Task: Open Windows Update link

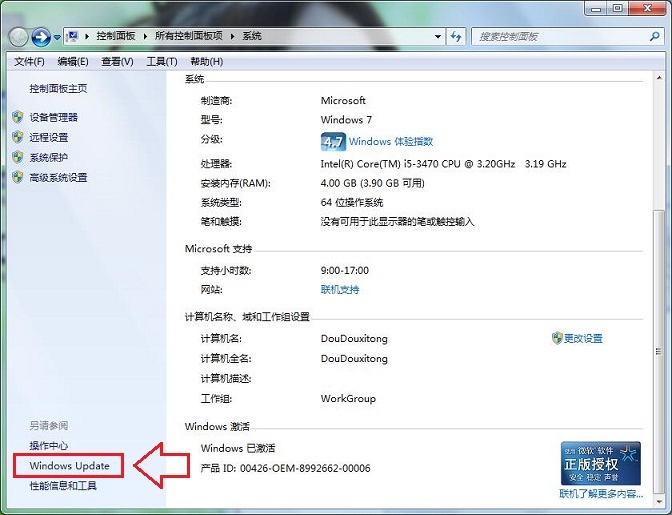Action: (69, 466)
